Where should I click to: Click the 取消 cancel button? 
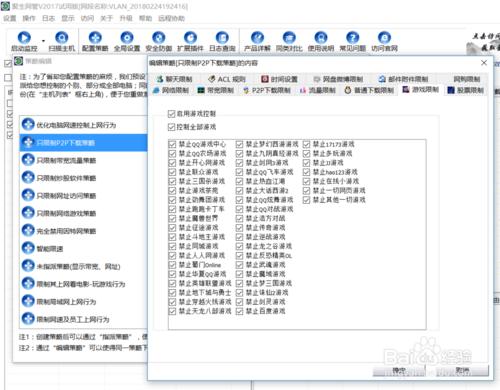[462, 370]
